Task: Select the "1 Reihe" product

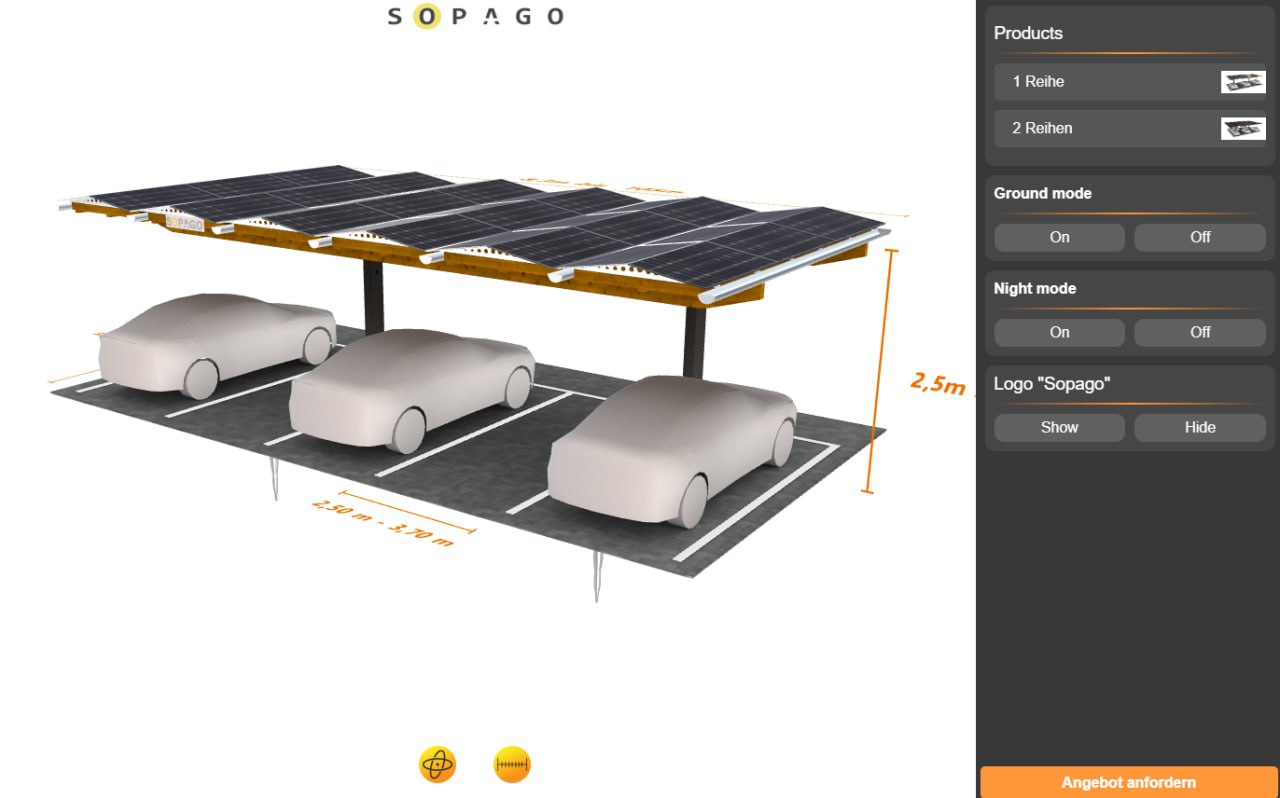Action: [x=1131, y=82]
